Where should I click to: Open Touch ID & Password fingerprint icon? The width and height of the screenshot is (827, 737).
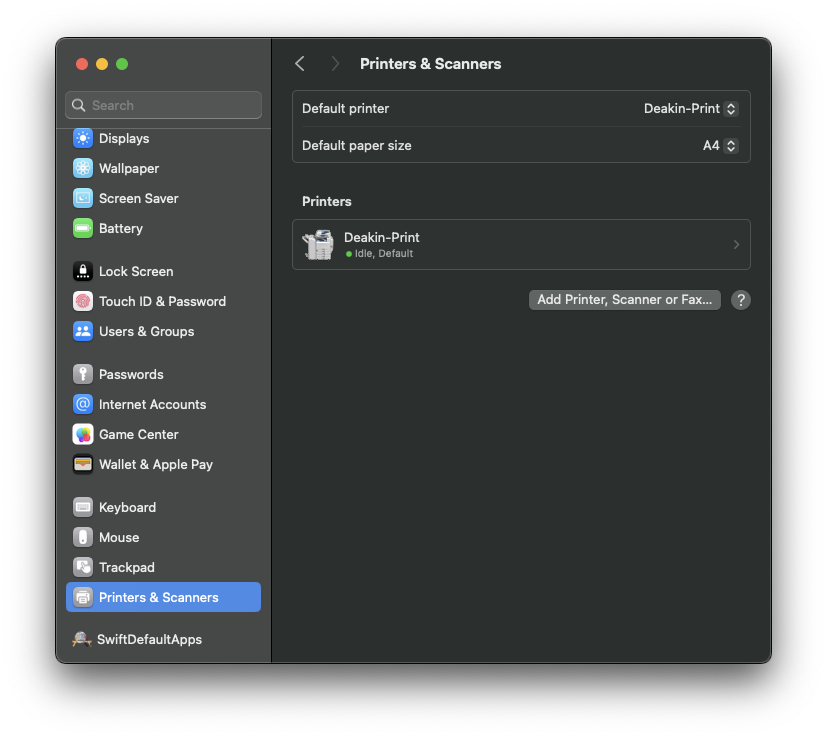[x=83, y=302]
